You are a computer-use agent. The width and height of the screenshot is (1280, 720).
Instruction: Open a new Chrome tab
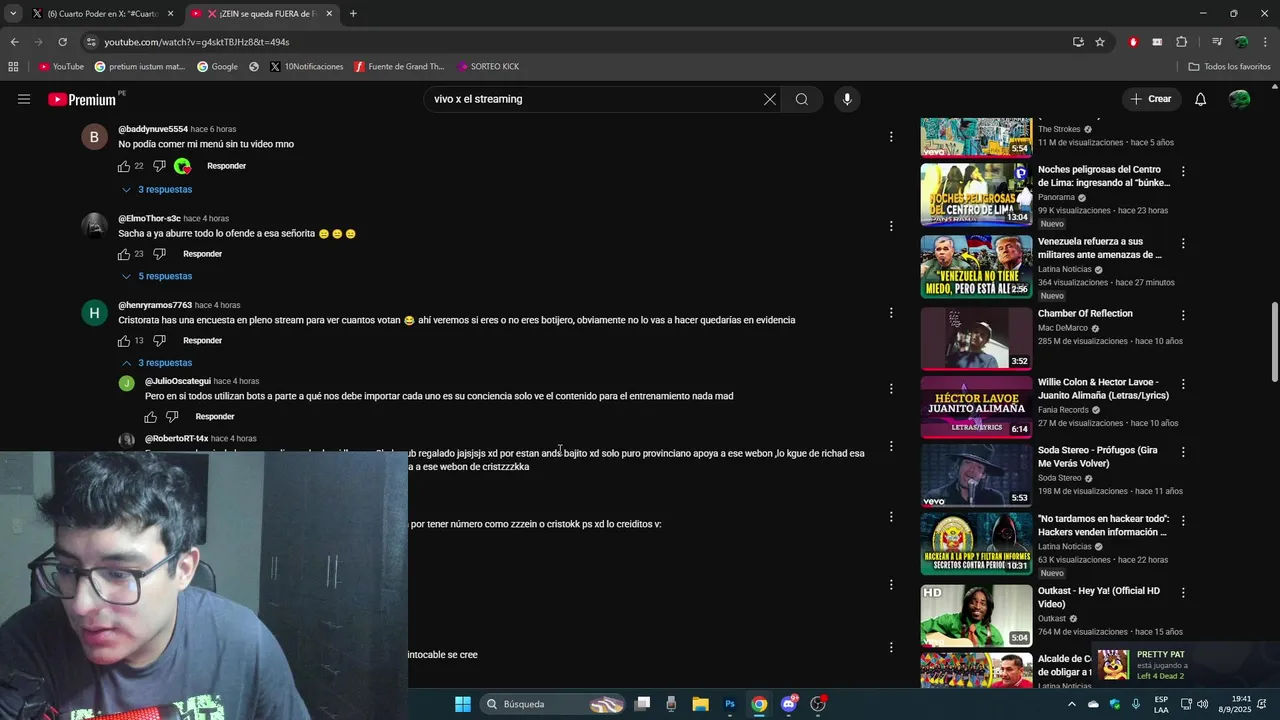(353, 14)
